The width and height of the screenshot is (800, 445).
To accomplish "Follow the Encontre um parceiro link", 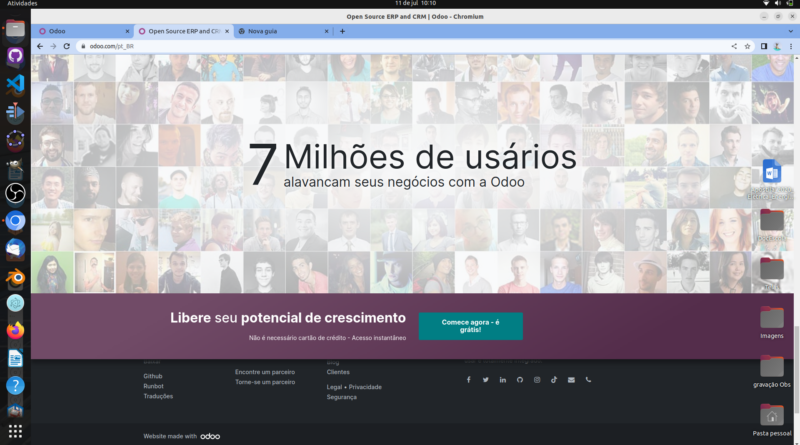I will pyautogui.click(x=265, y=372).
